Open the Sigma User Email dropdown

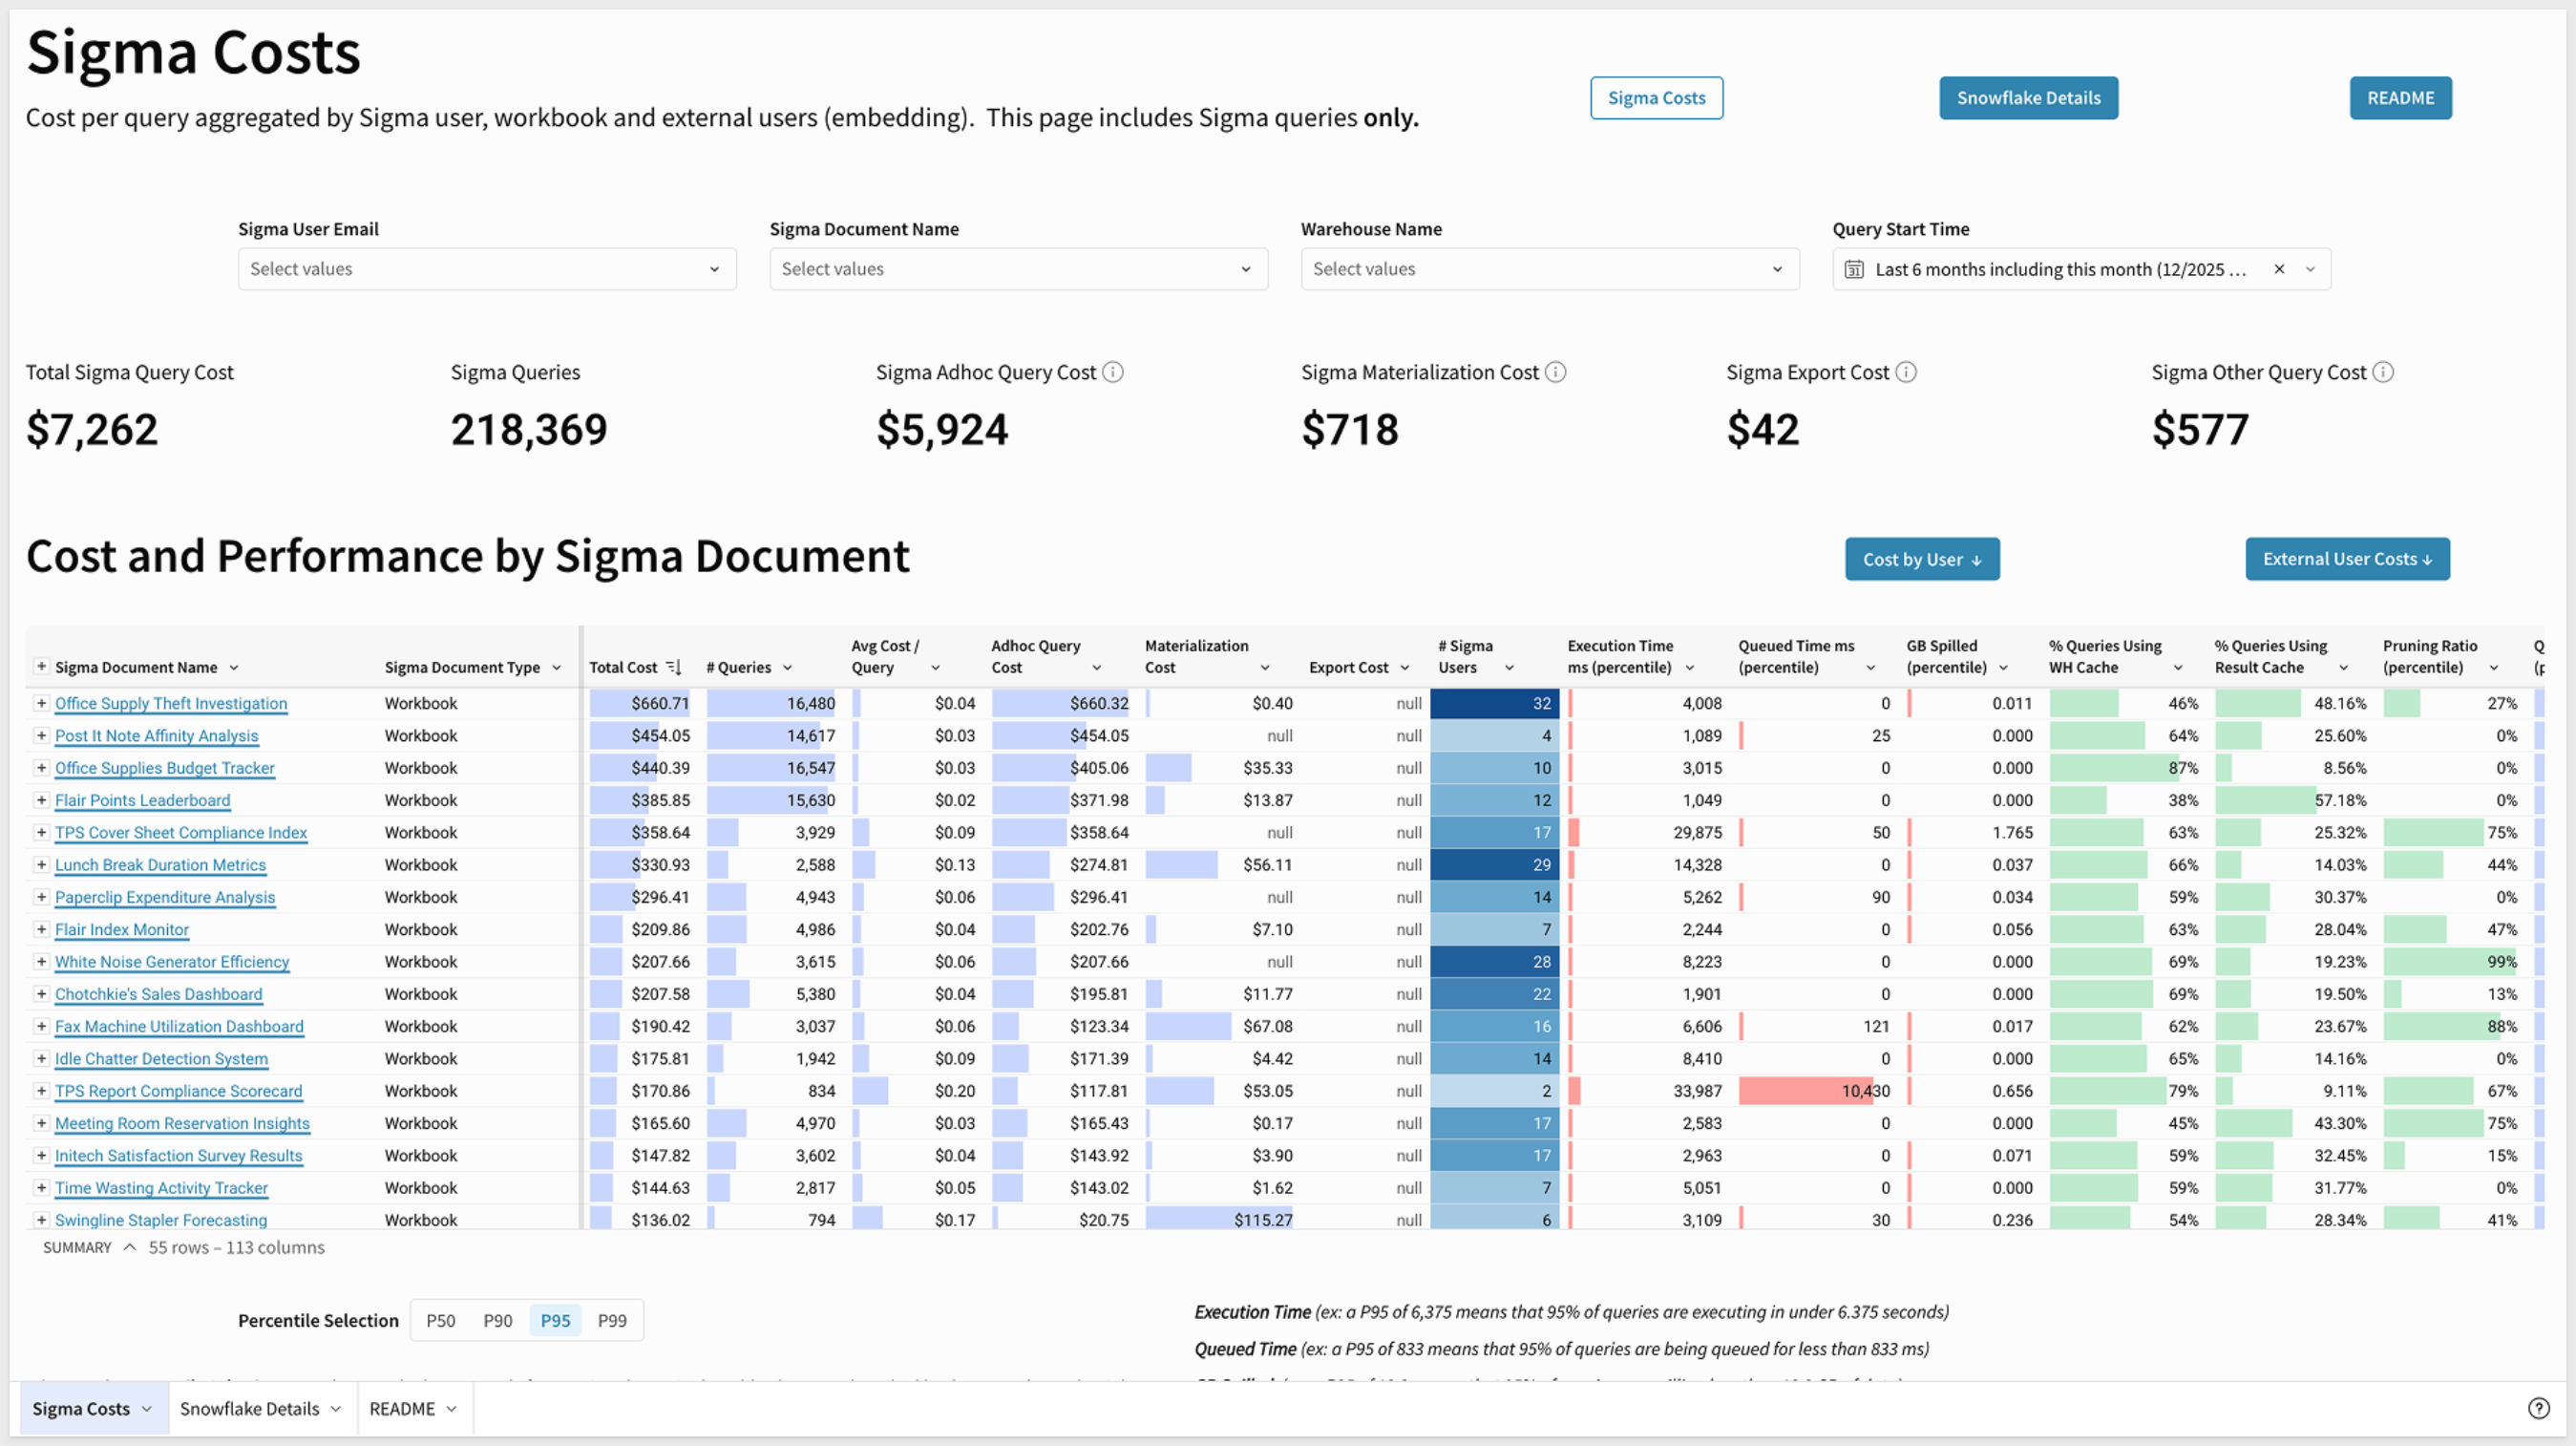point(487,269)
